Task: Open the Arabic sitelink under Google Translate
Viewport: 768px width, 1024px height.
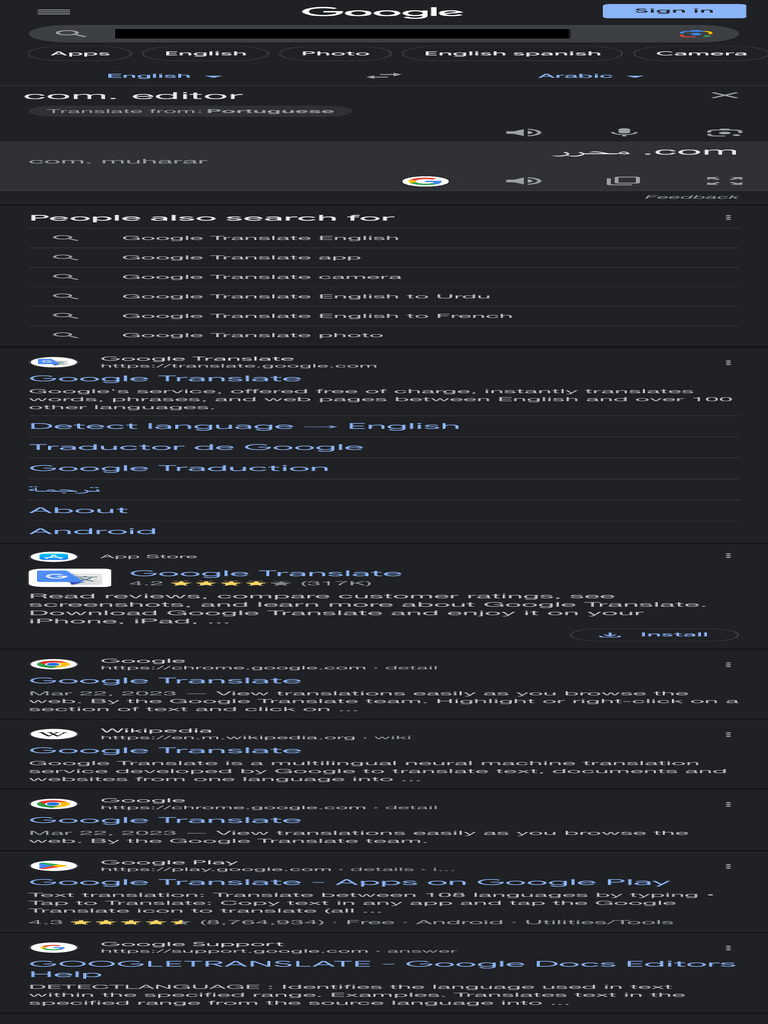Action: click(x=65, y=489)
